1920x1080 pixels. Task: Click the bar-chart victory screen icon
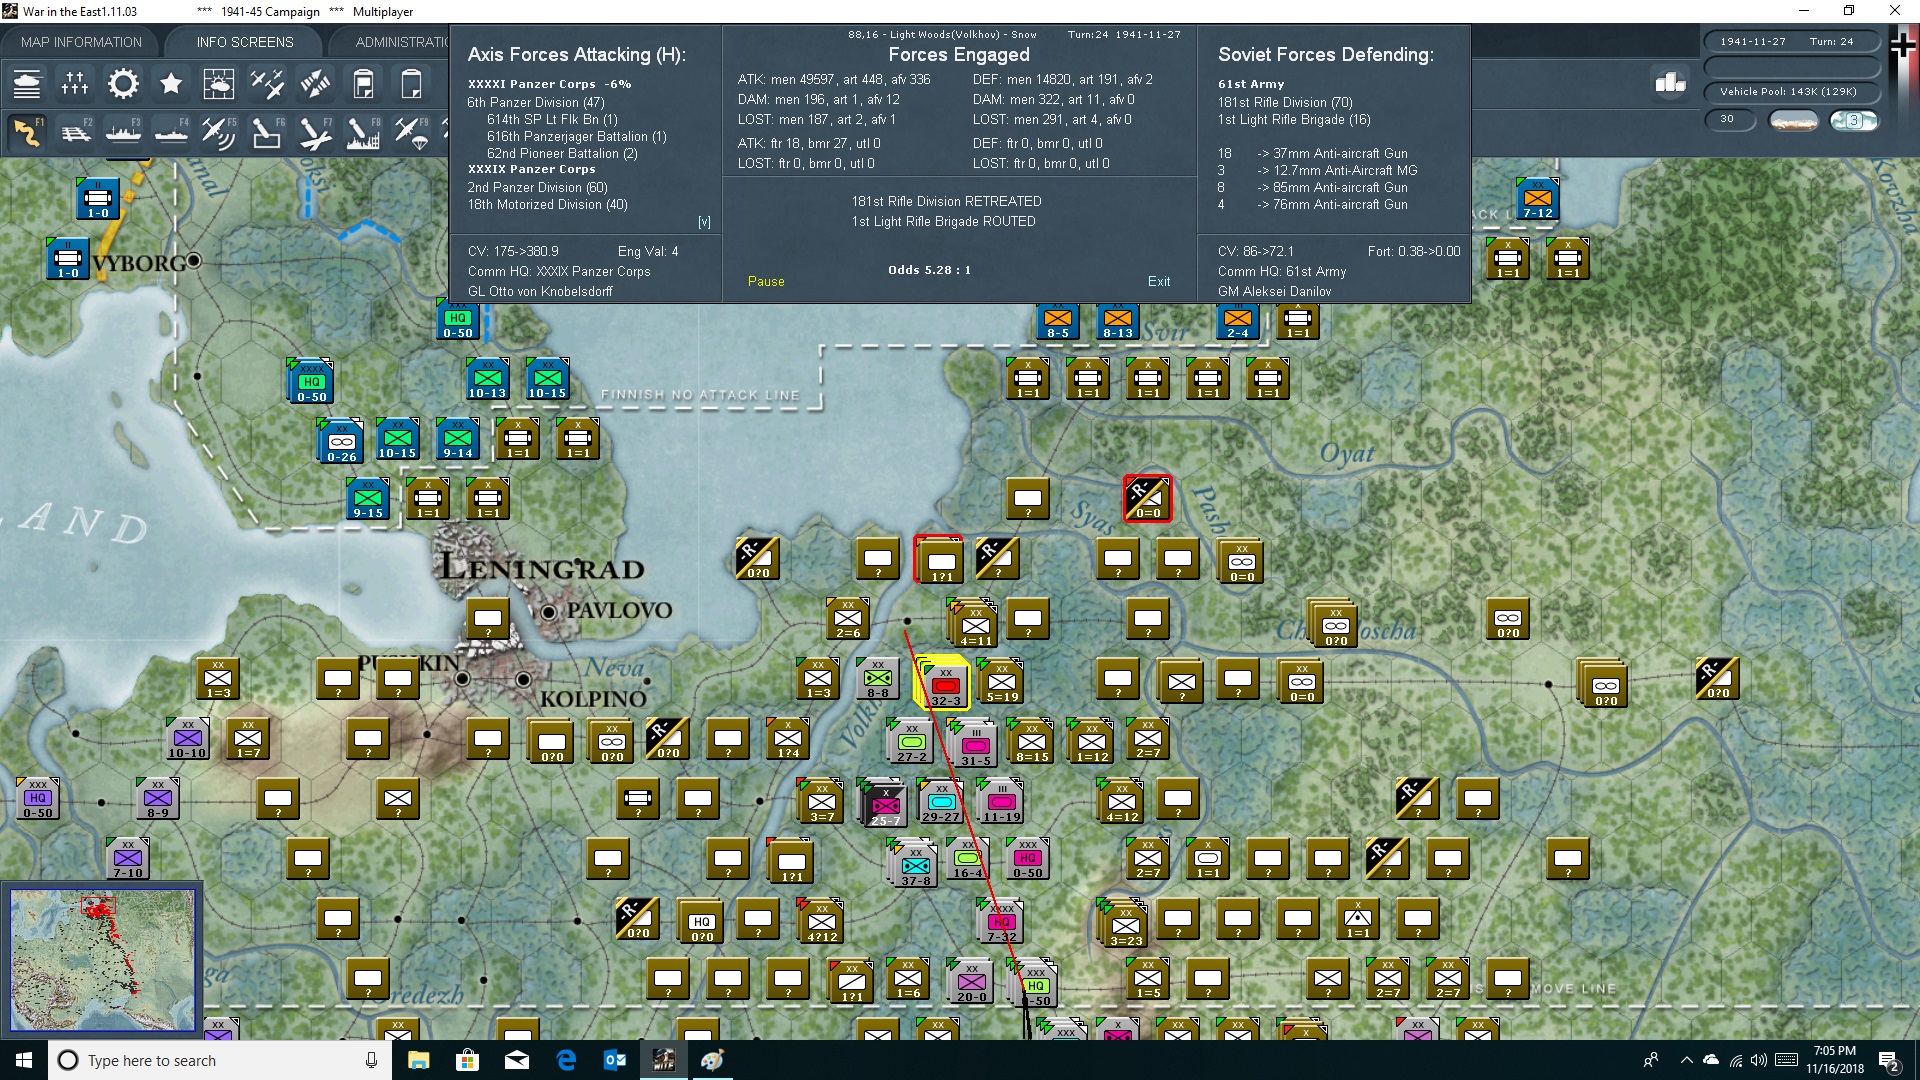point(1670,82)
